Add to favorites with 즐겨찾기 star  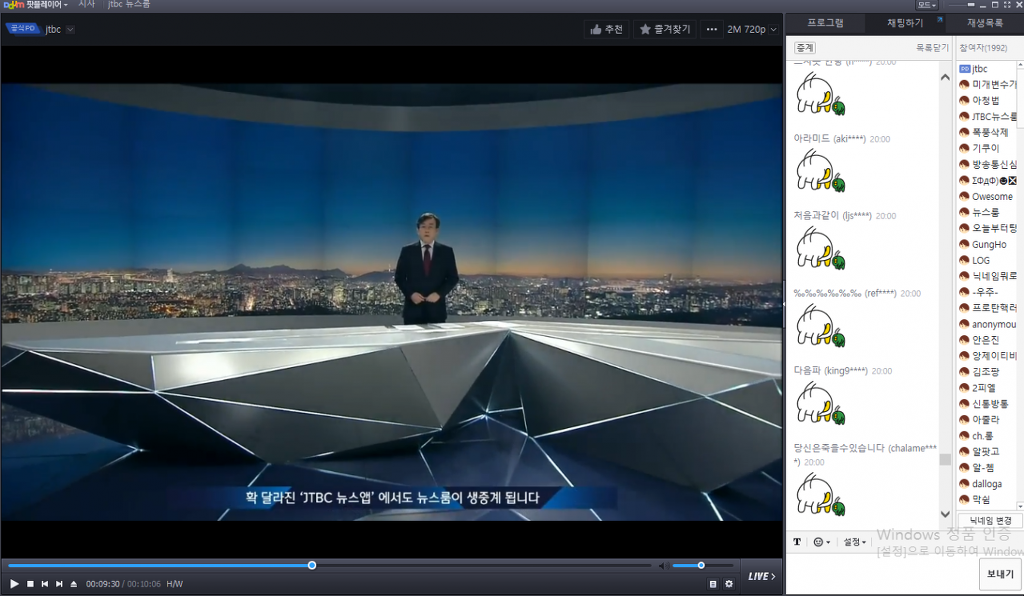coord(665,29)
